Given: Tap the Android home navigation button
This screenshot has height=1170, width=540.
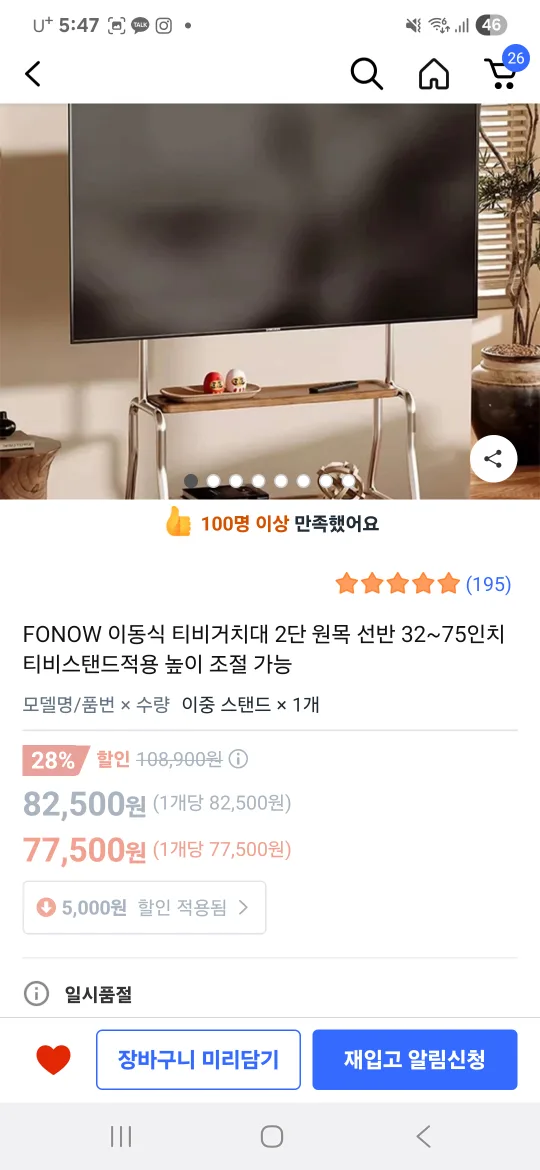Looking at the screenshot, I should tap(271, 1136).
